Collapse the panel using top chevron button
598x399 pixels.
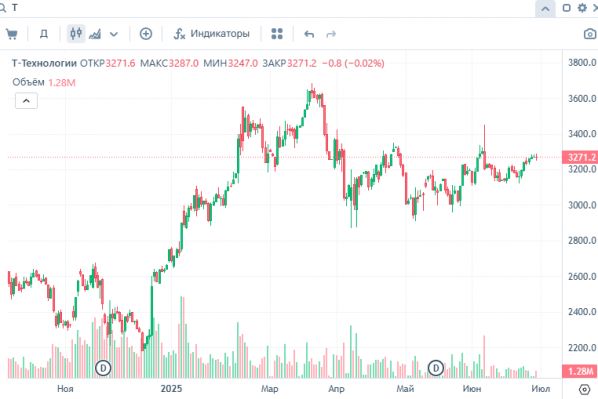pos(545,8)
